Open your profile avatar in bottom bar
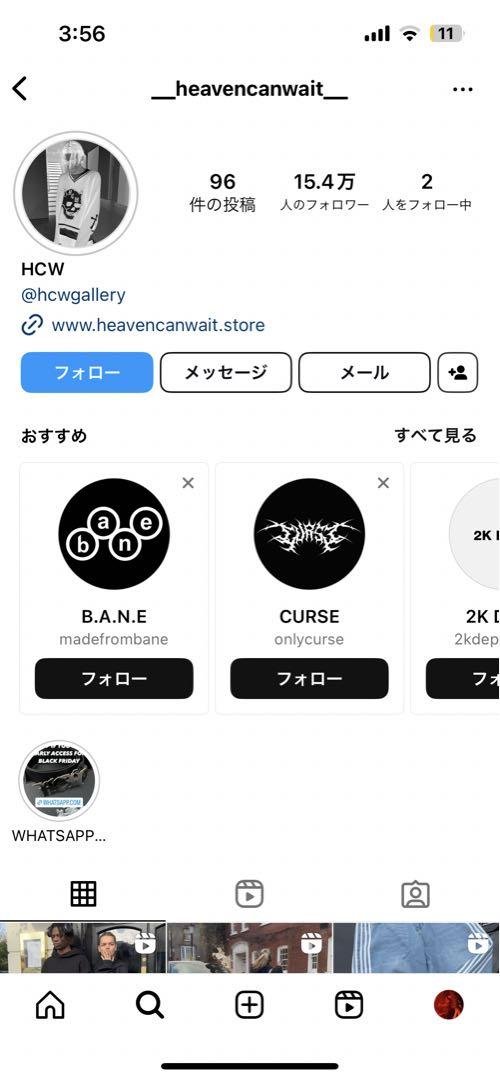Image resolution: width=500 pixels, height=1080 pixels. point(448,1006)
